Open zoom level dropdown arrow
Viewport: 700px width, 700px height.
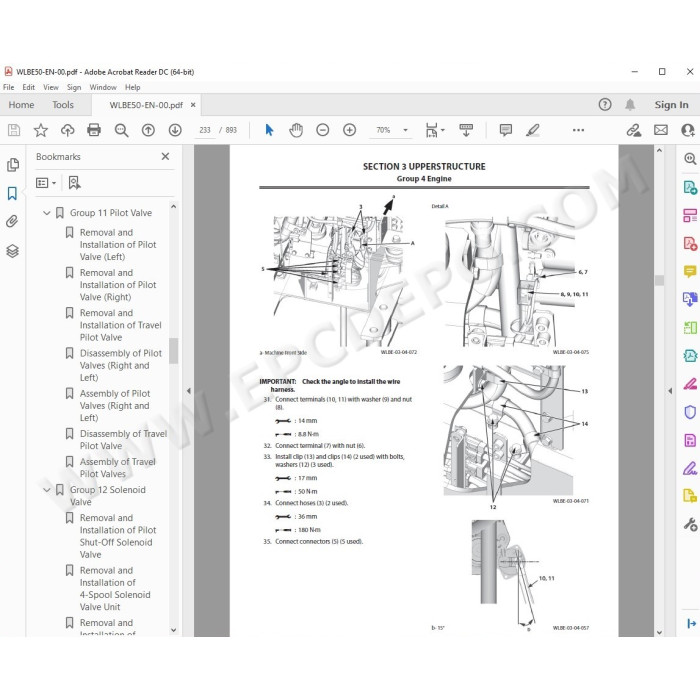coord(405,130)
